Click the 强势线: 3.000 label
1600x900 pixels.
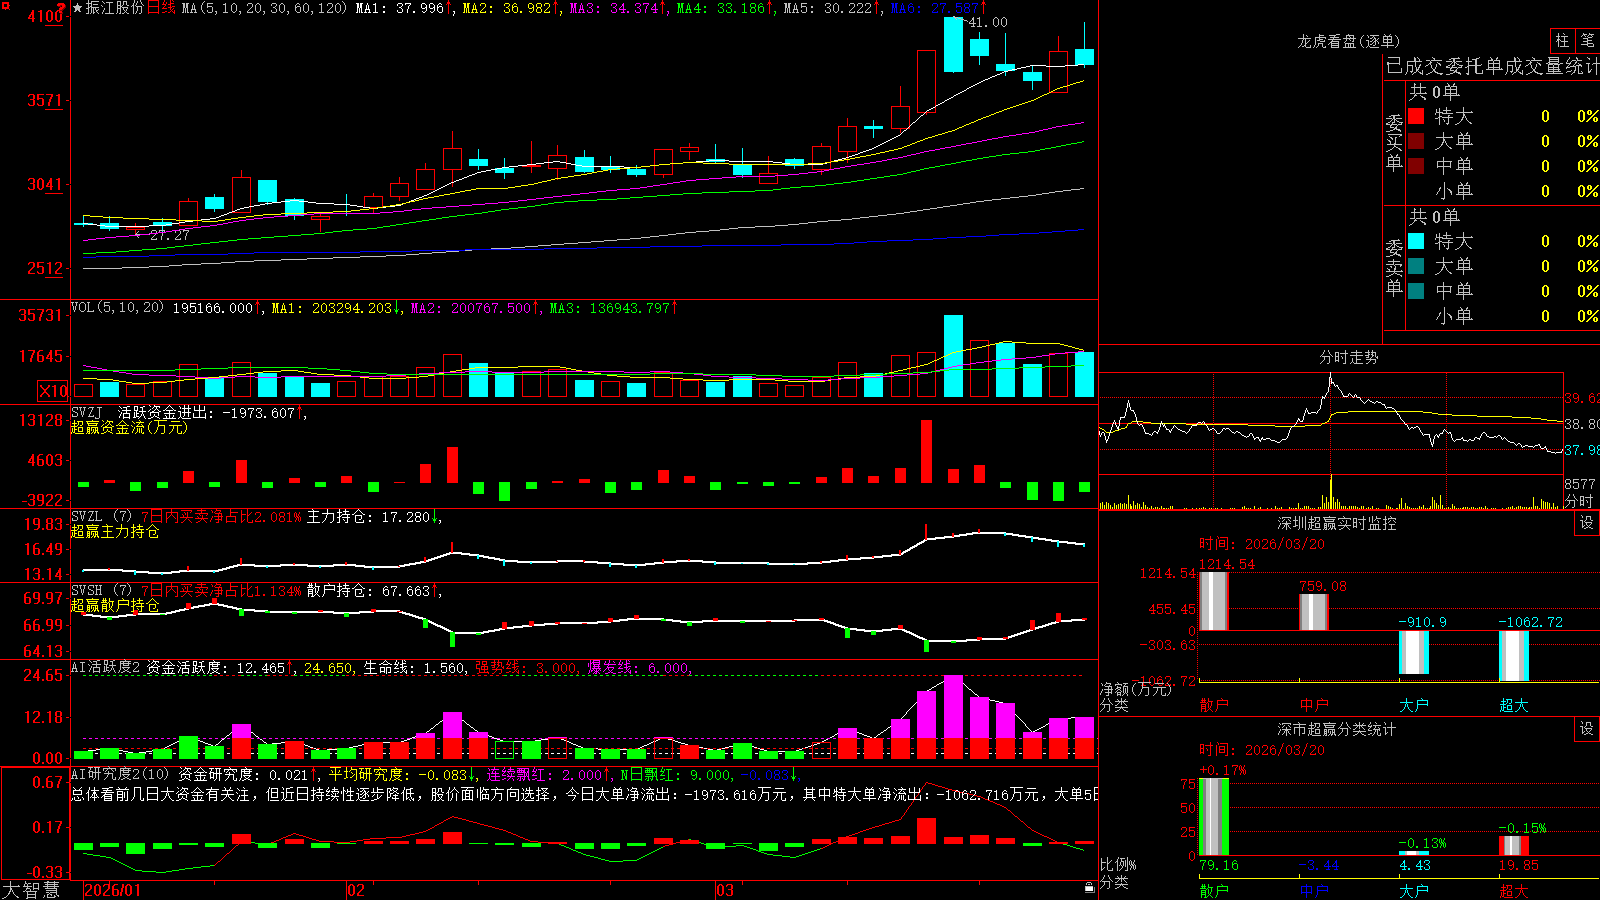[526, 667]
